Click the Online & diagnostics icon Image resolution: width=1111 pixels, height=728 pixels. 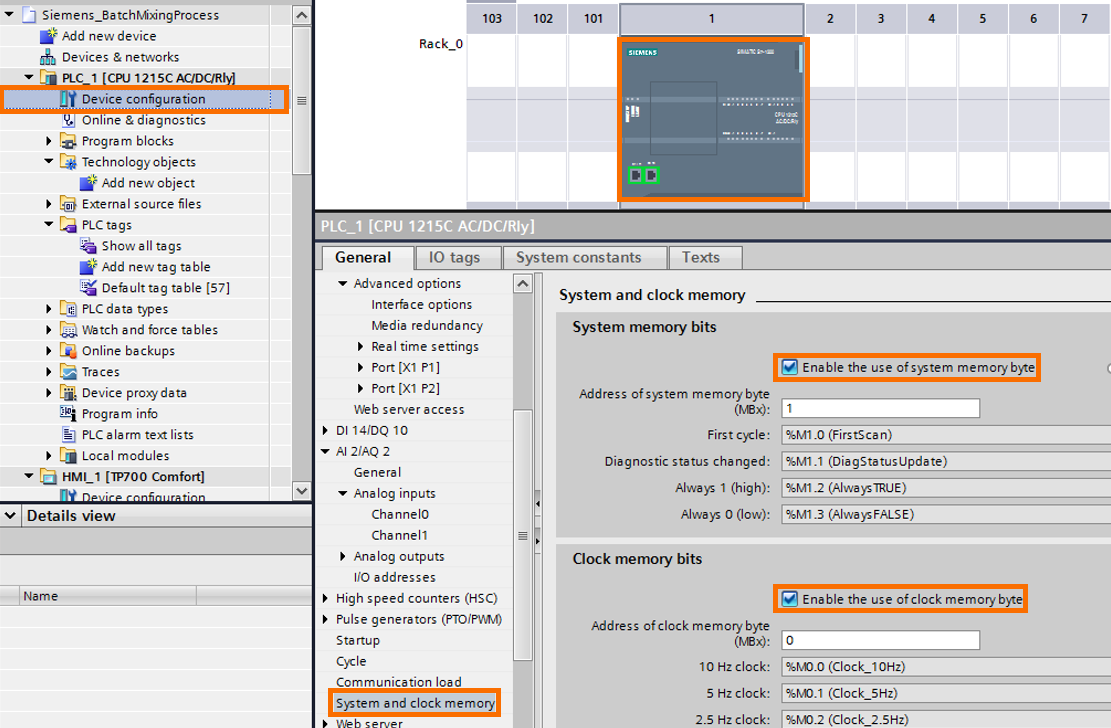pyautogui.click(x=68, y=120)
